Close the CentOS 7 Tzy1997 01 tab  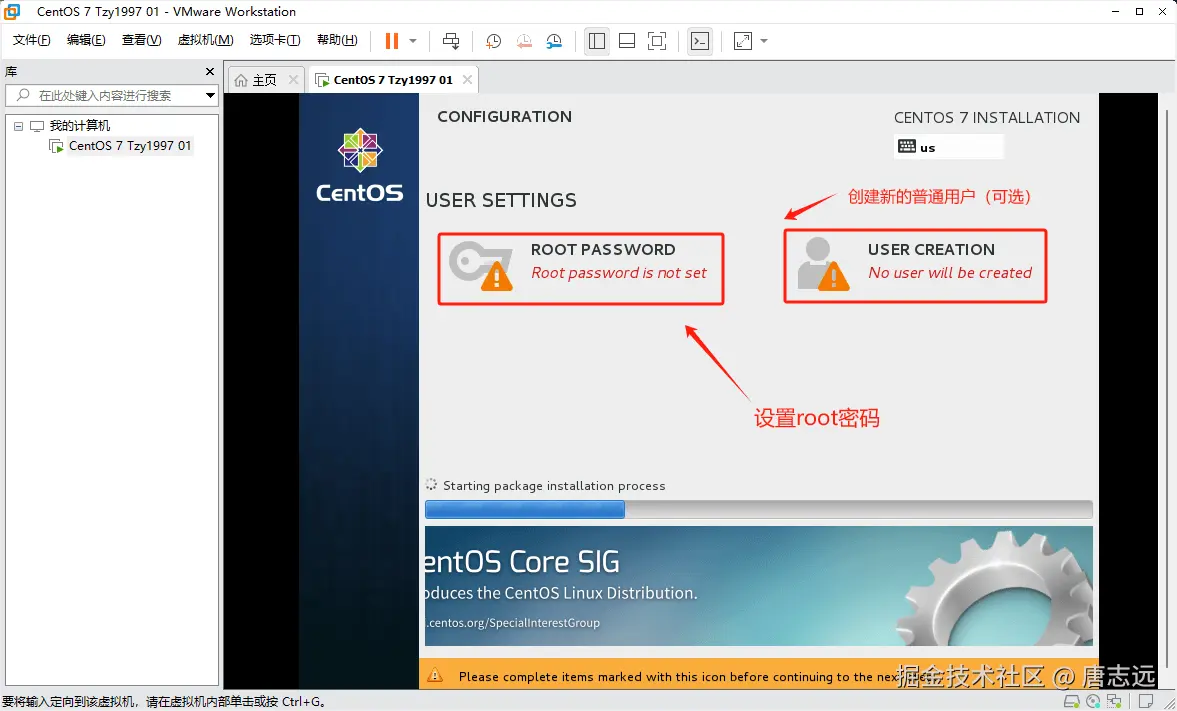tap(468, 80)
